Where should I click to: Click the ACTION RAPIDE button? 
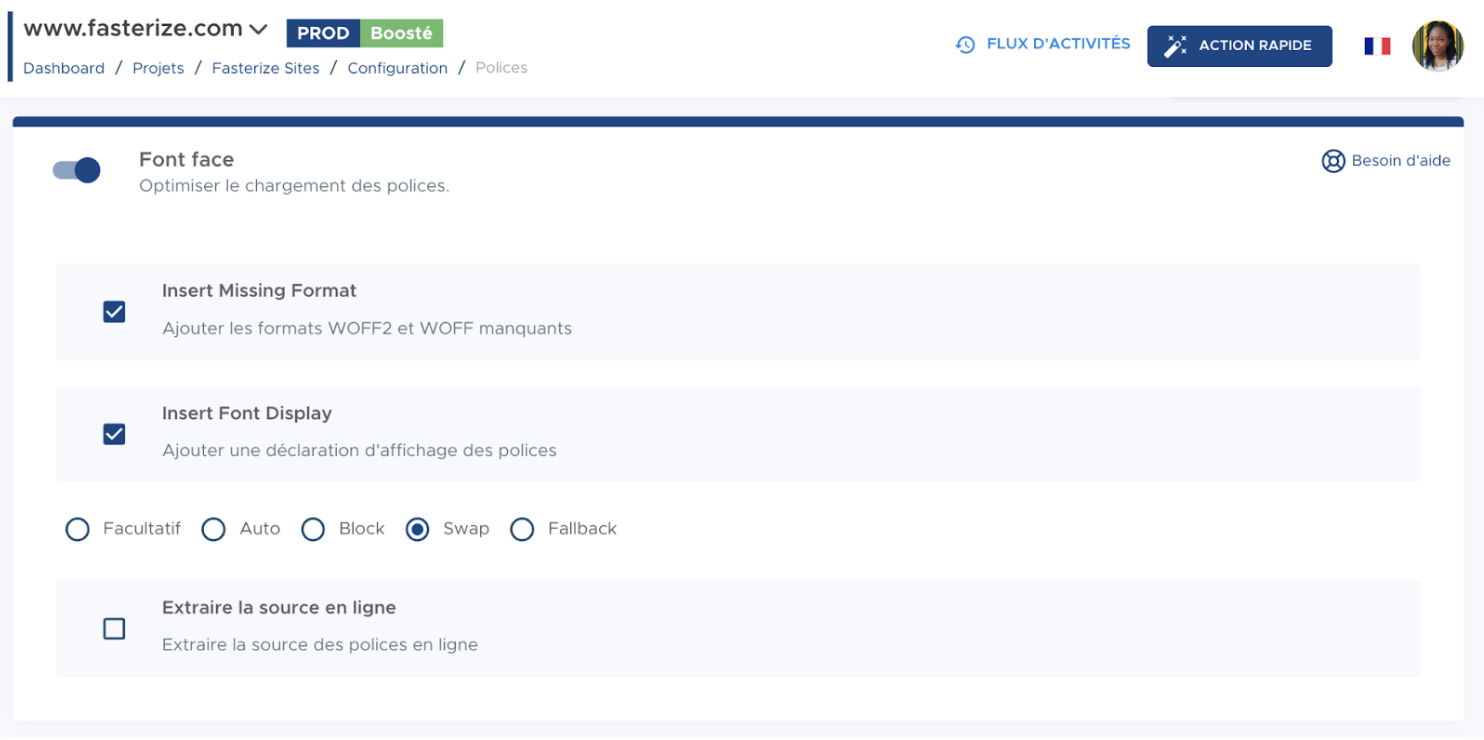pyautogui.click(x=1239, y=44)
